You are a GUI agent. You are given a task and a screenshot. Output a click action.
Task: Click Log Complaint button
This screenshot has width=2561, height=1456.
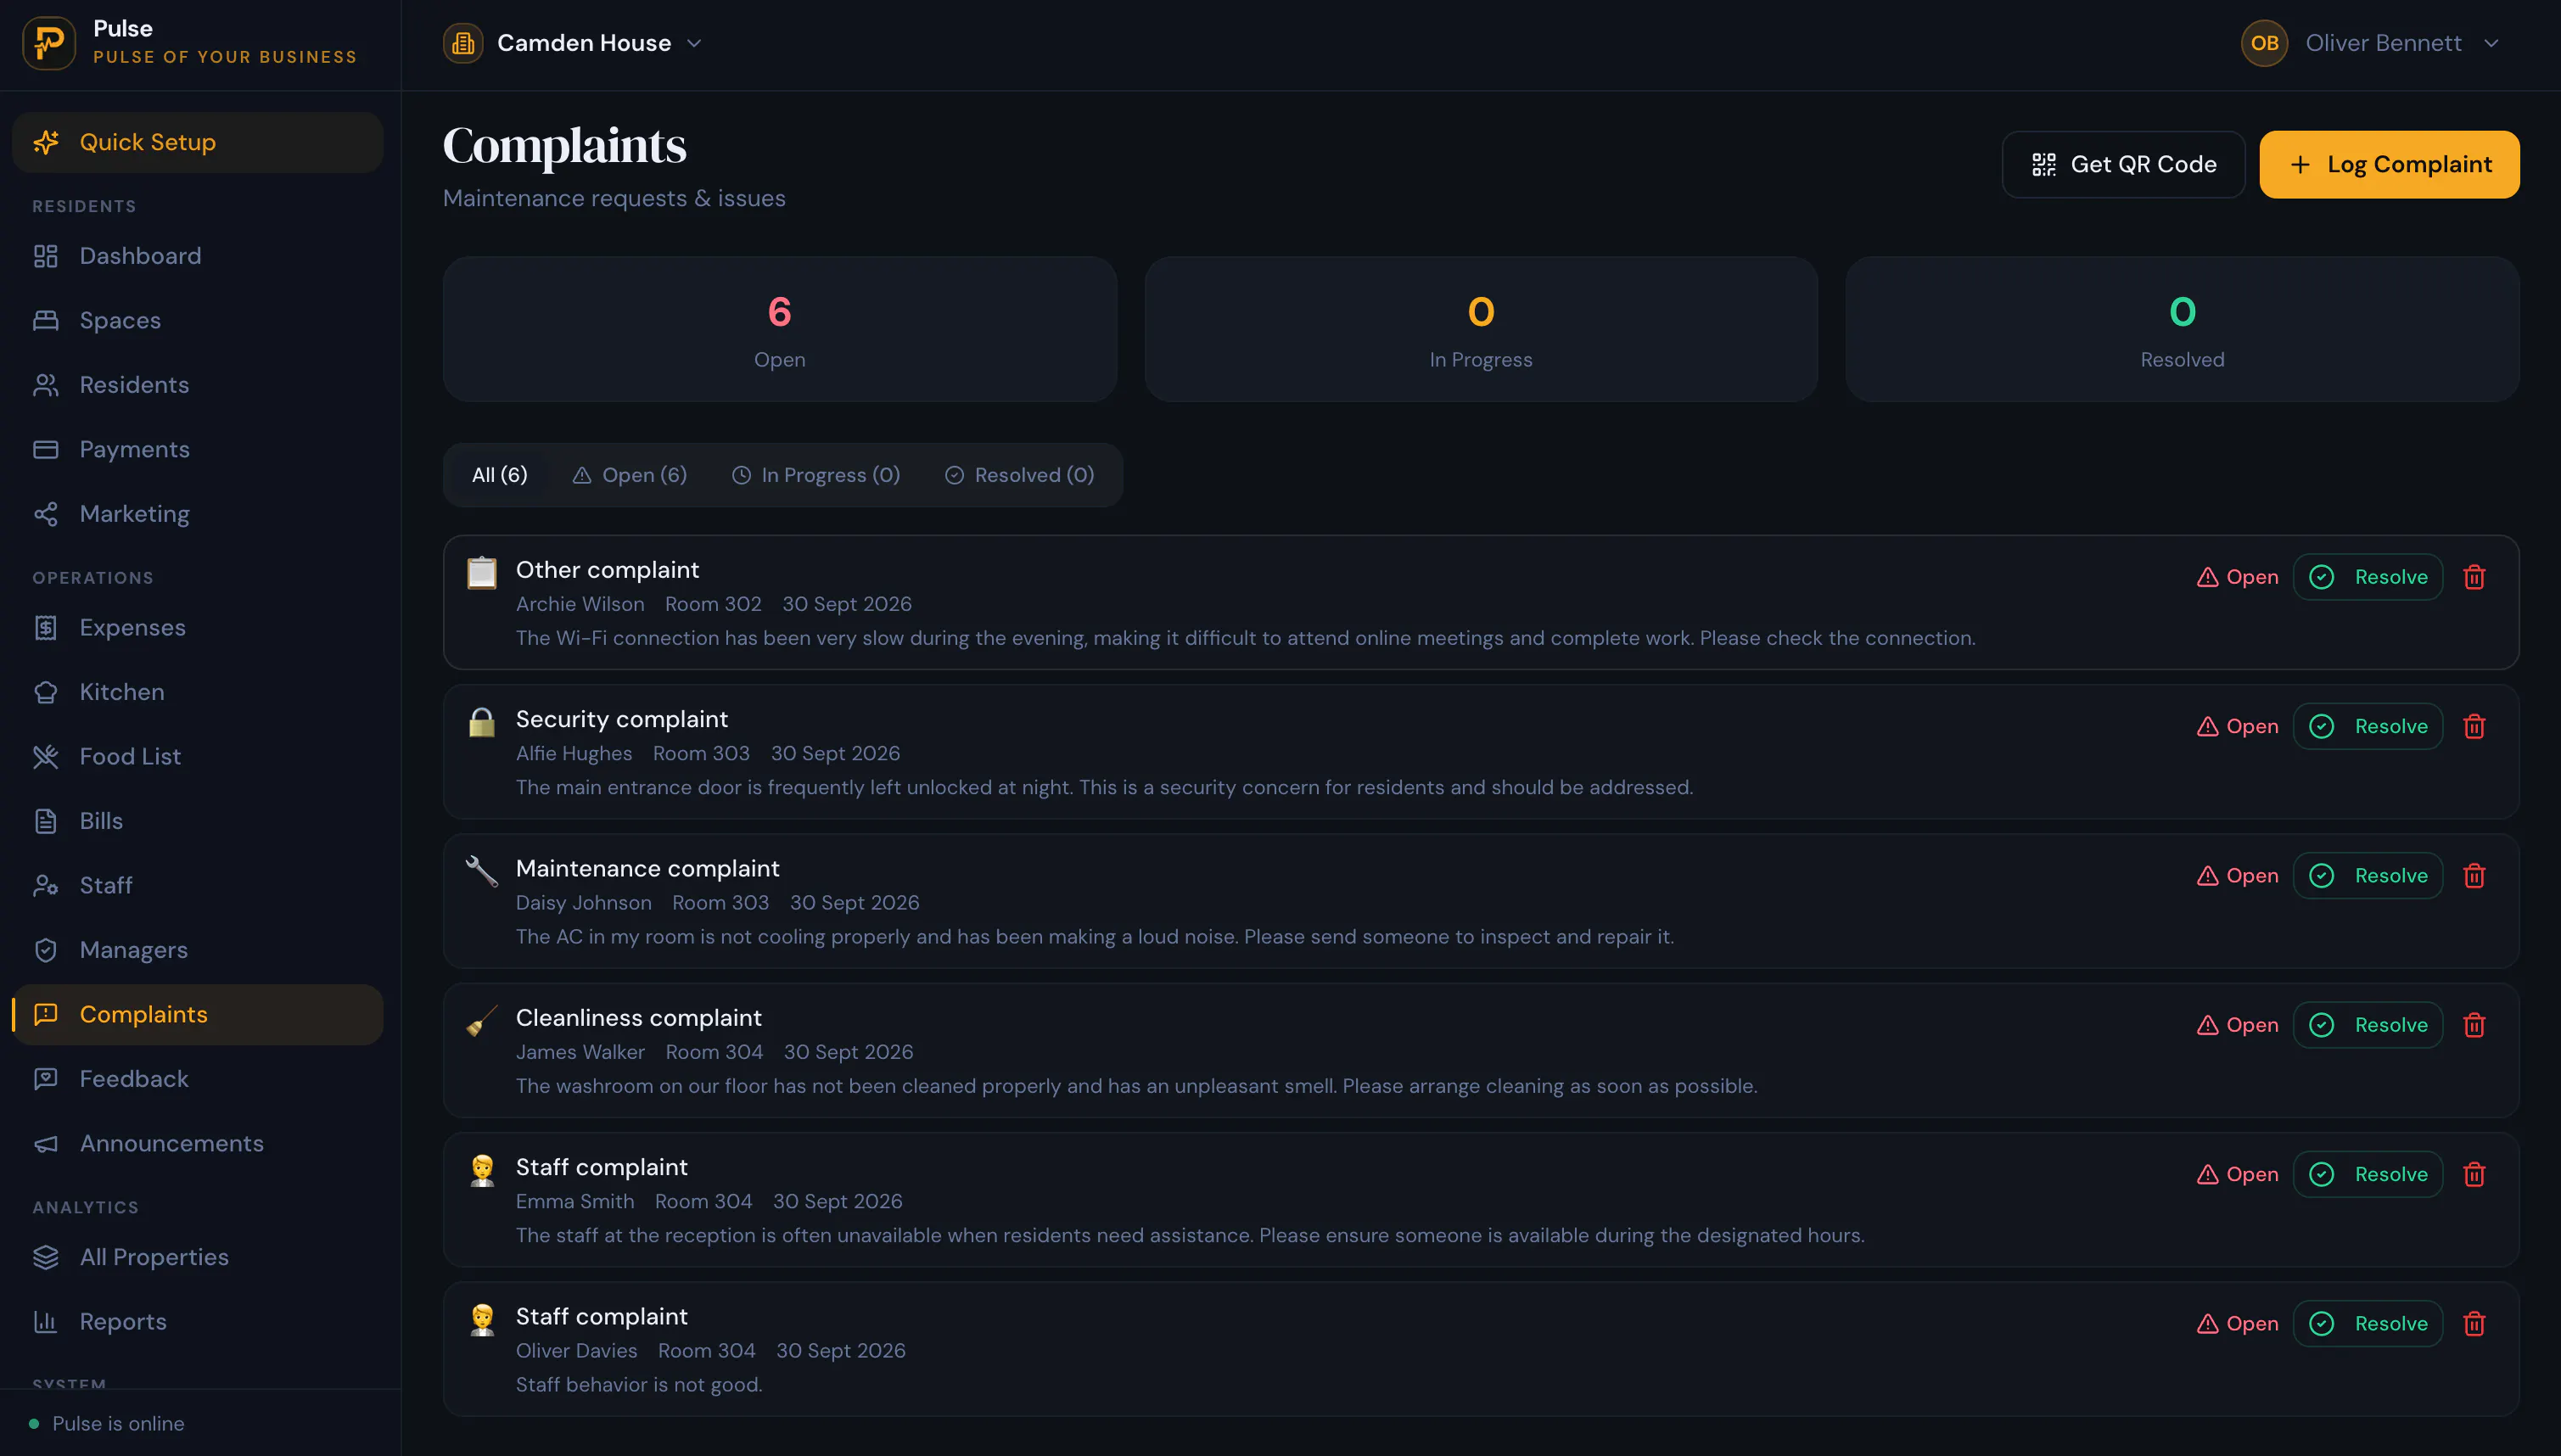click(2389, 164)
